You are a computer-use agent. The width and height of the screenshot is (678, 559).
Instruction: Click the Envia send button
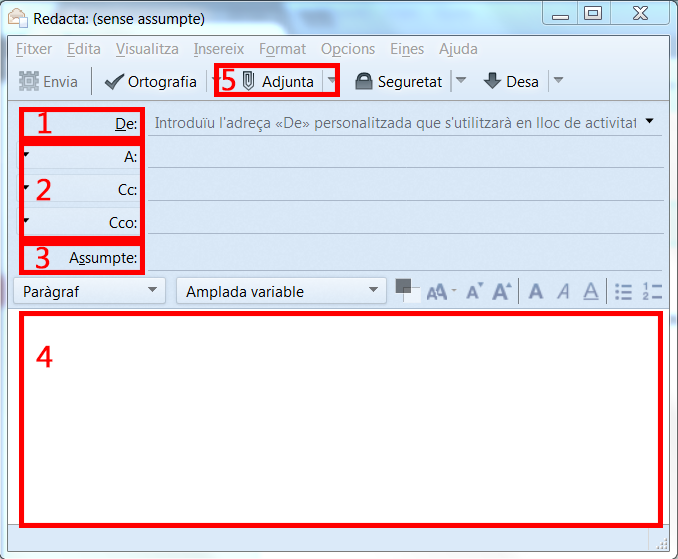[48, 82]
